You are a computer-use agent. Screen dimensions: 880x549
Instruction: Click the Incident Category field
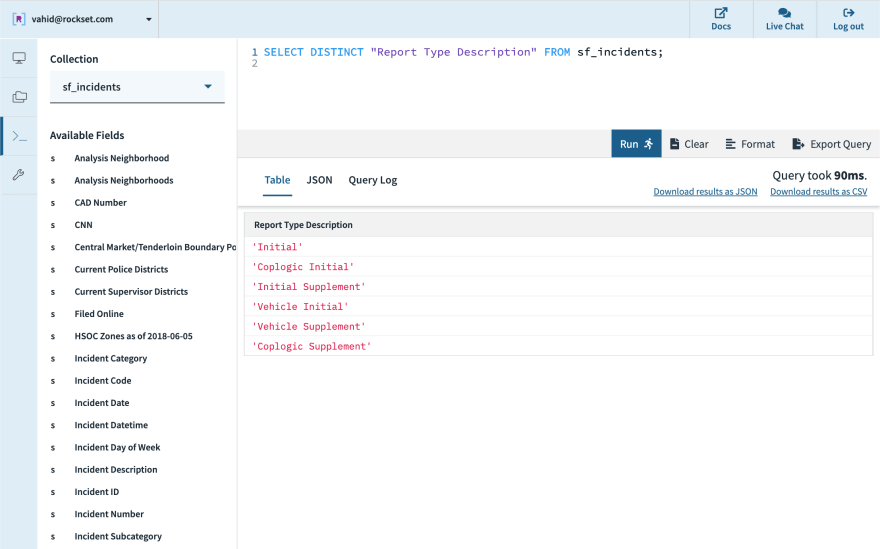coord(111,359)
